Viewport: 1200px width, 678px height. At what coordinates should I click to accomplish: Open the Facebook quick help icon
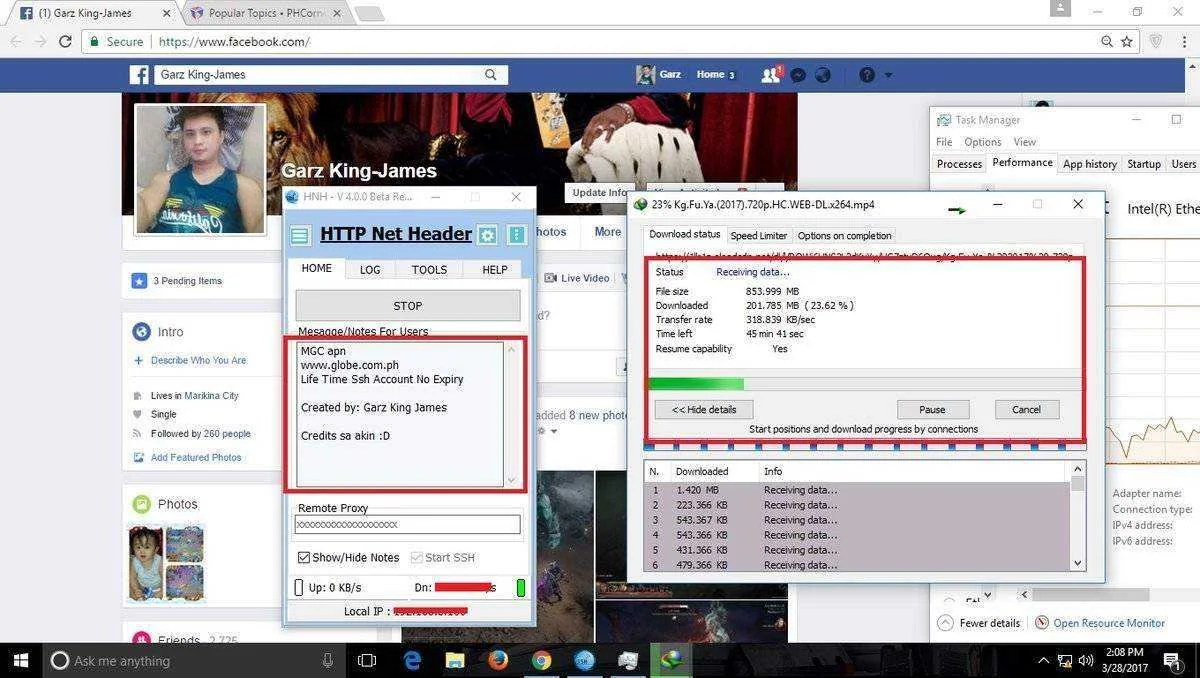tap(866, 75)
